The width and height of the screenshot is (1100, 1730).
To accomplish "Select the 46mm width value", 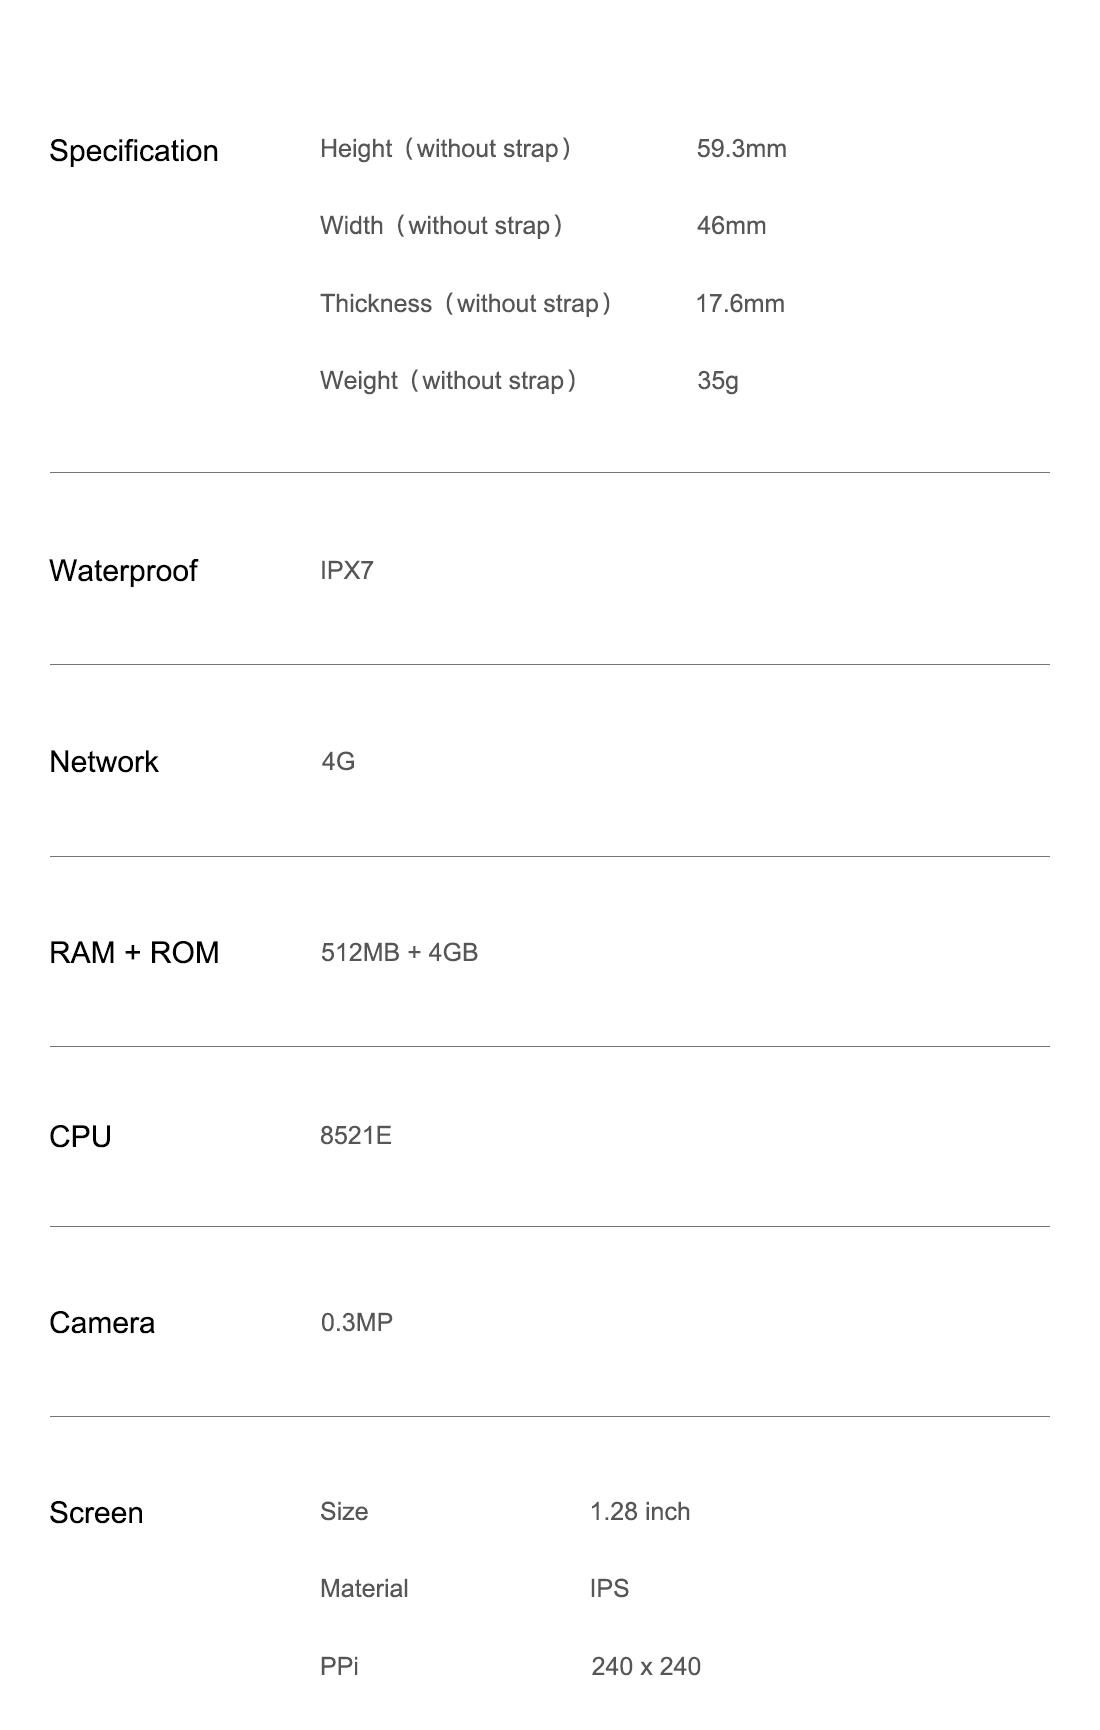I will click(731, 226).
